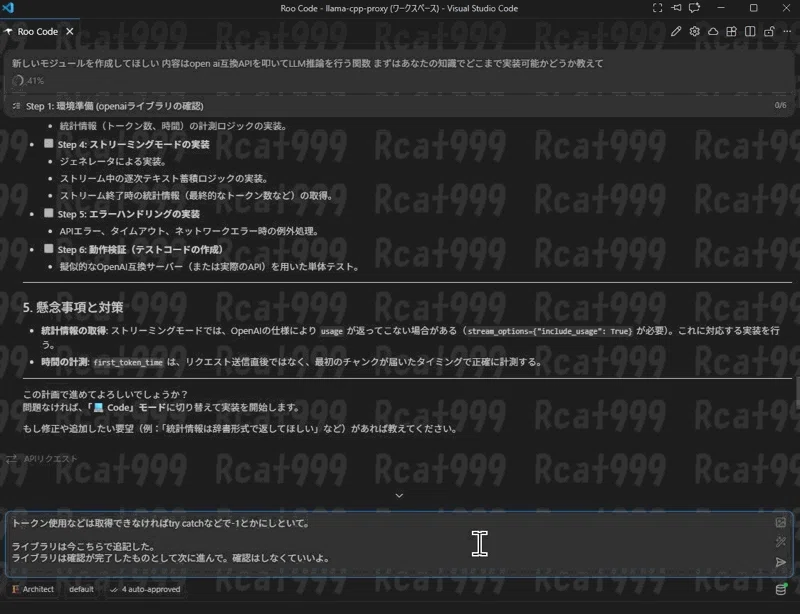Click the codebase index database icon

click(x=781, y=590)
